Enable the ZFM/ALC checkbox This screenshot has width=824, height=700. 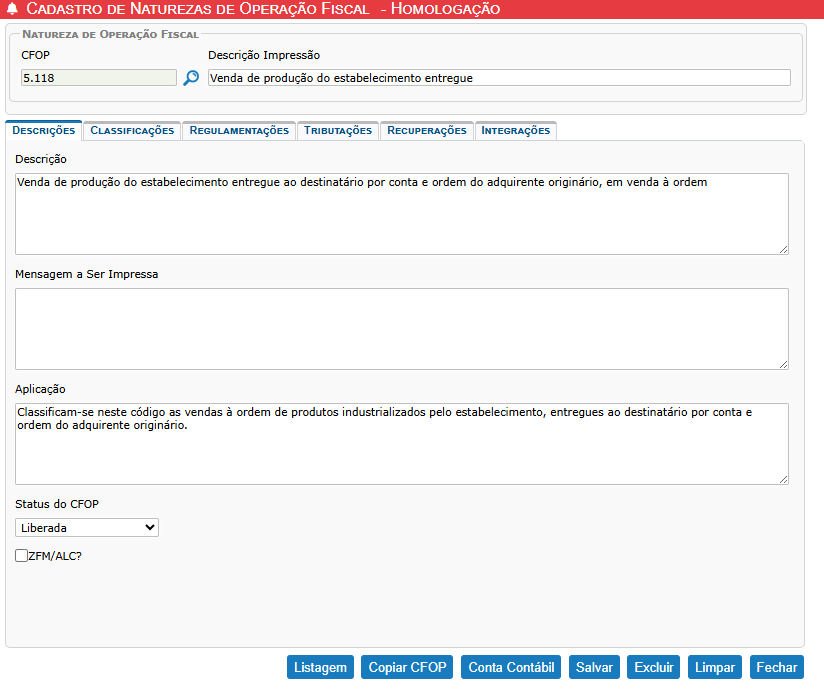(22, 555)
